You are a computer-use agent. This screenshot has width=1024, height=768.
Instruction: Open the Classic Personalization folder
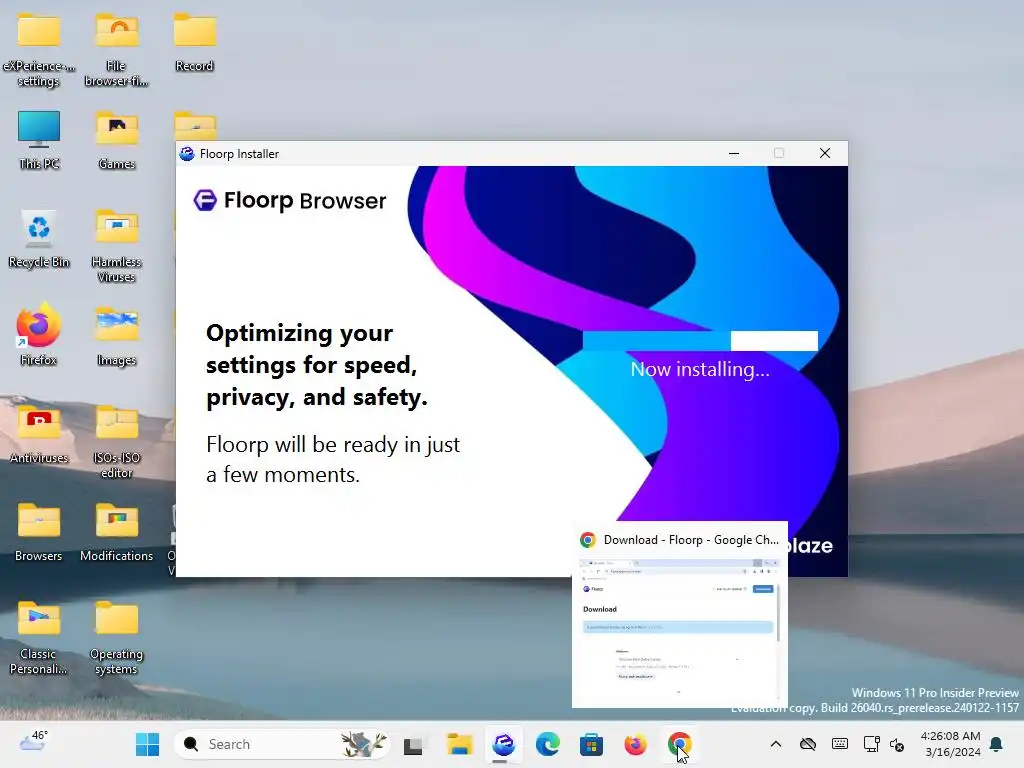coord(39,638)
